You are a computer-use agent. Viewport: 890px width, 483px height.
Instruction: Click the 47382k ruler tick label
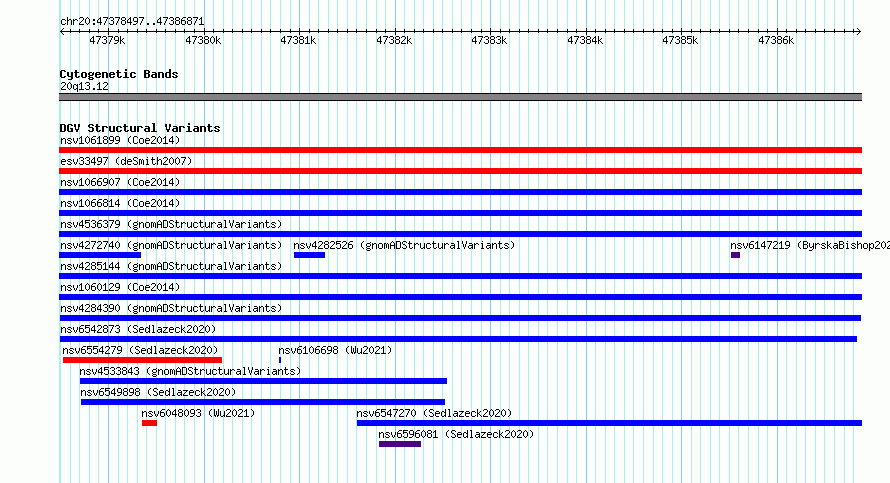(394, 41)
